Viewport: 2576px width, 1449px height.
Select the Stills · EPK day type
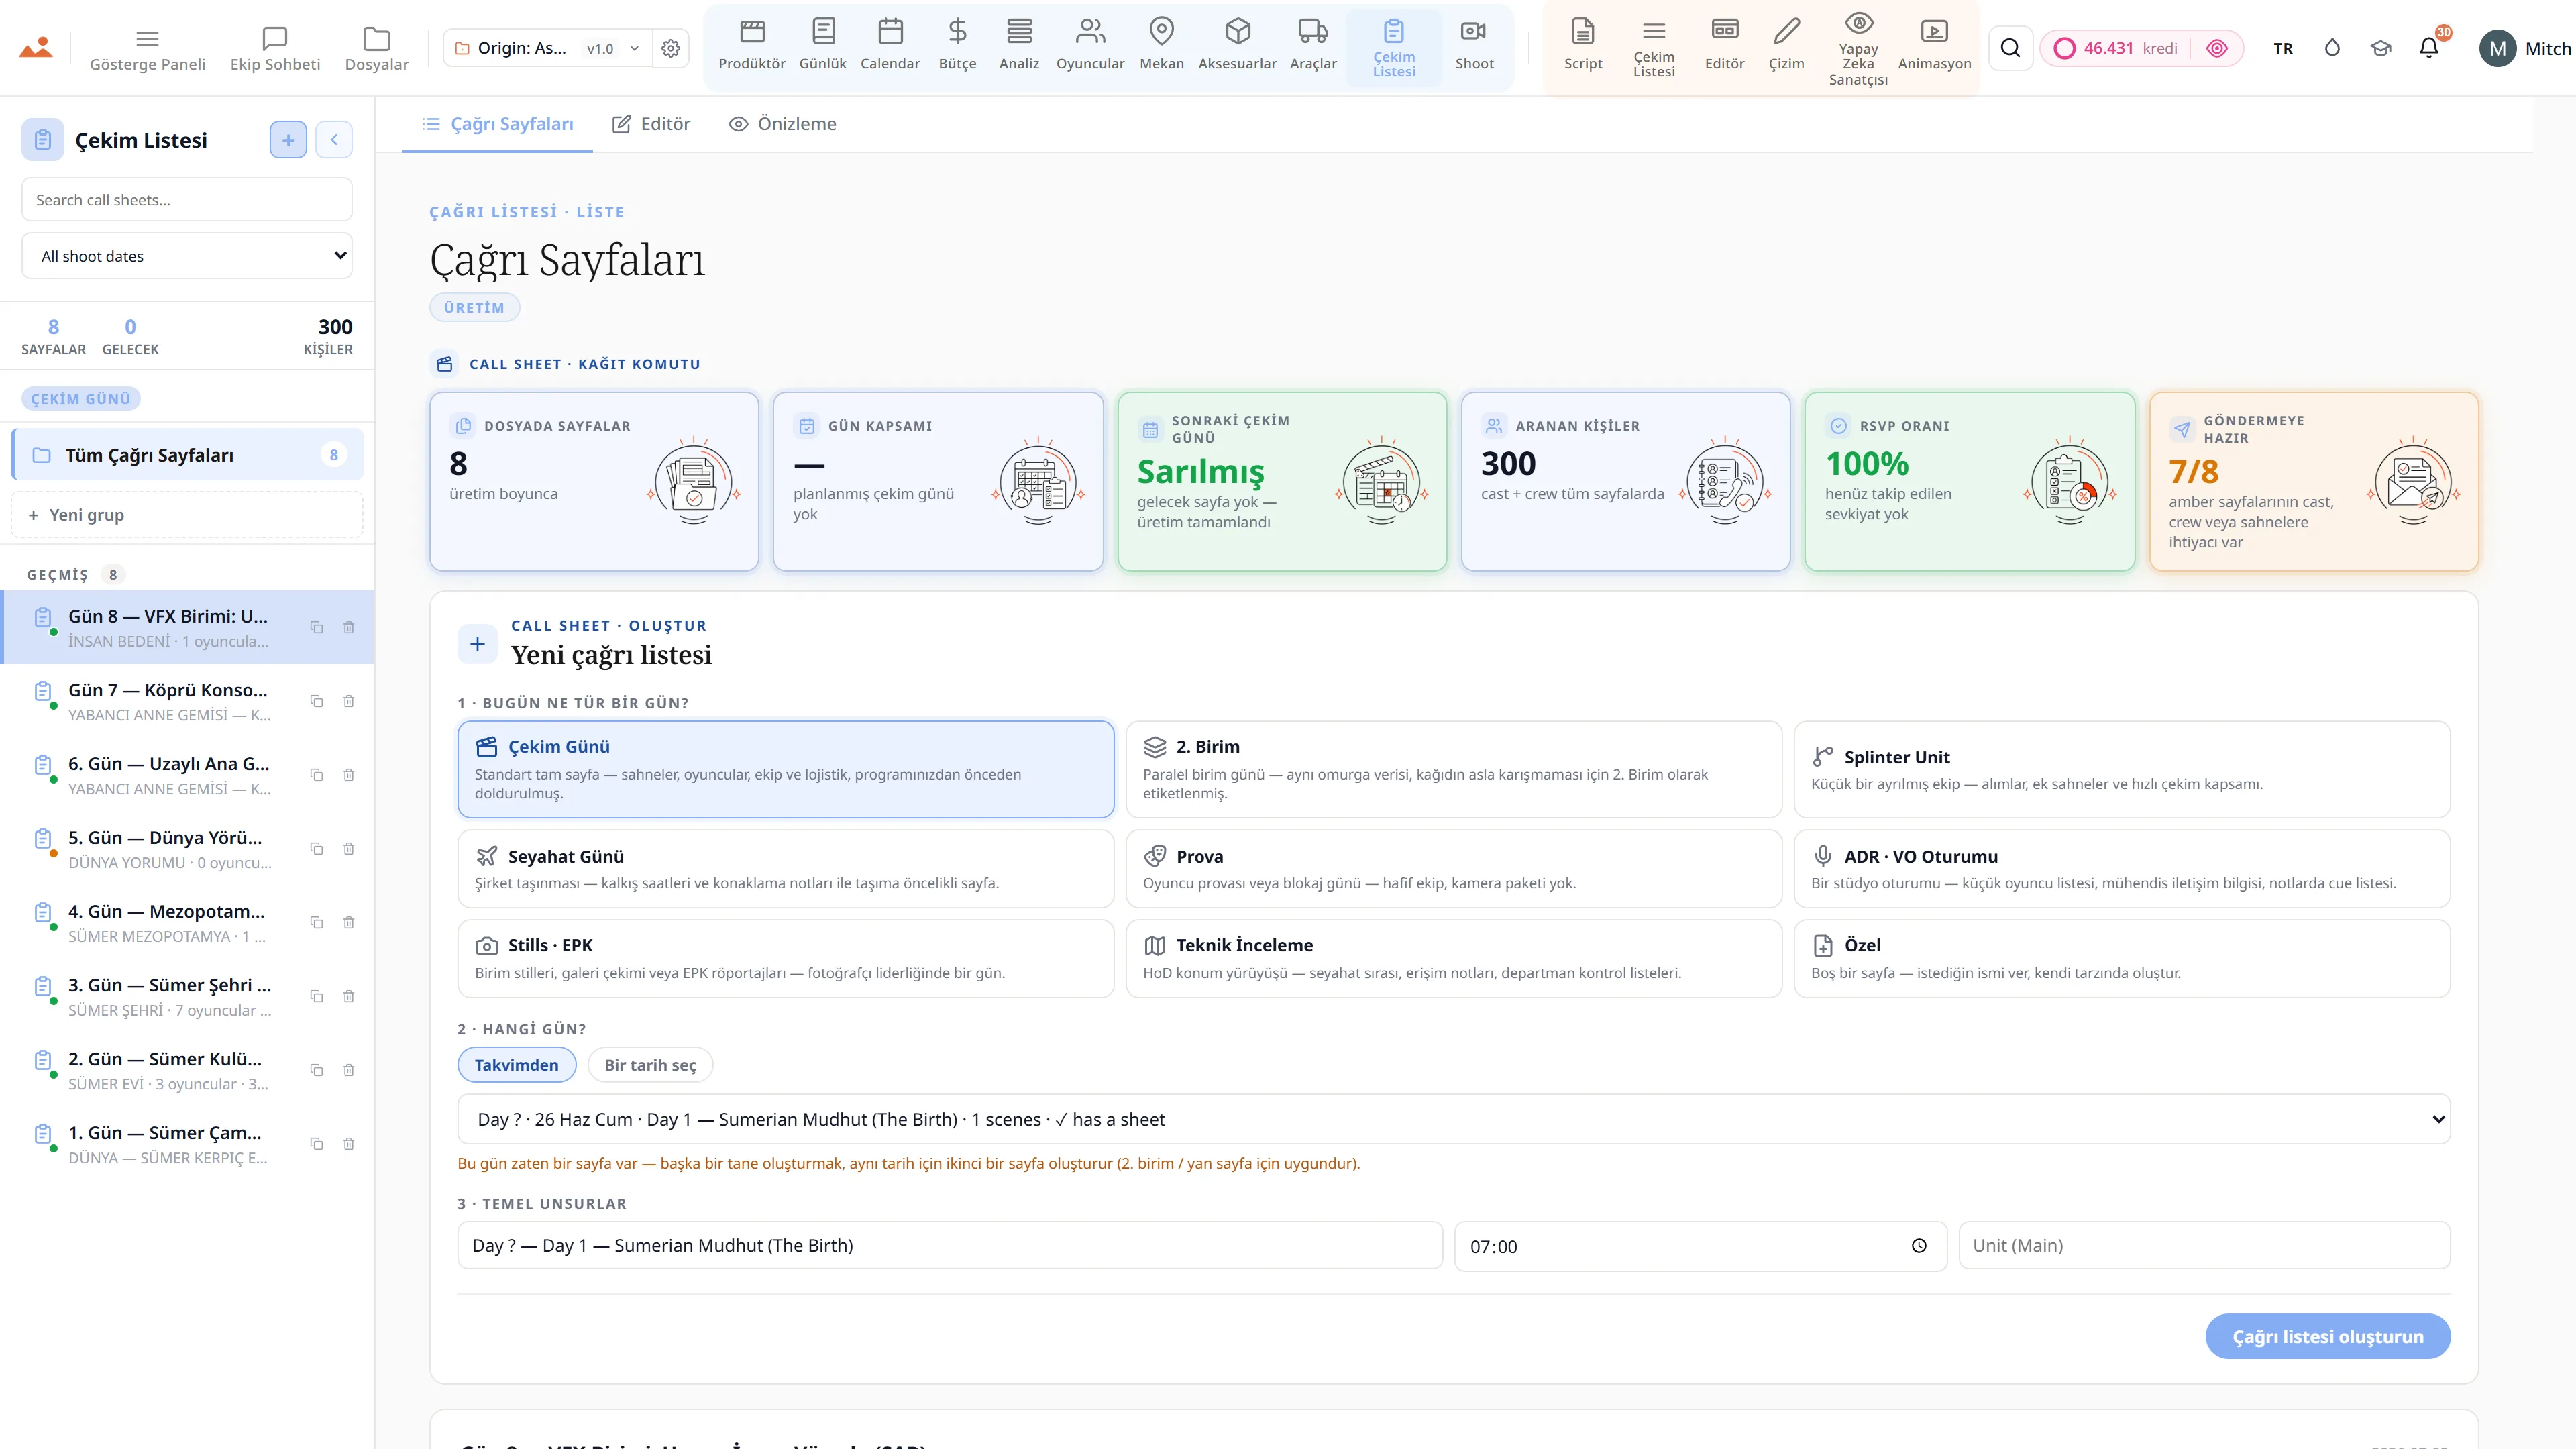(786, 958)
